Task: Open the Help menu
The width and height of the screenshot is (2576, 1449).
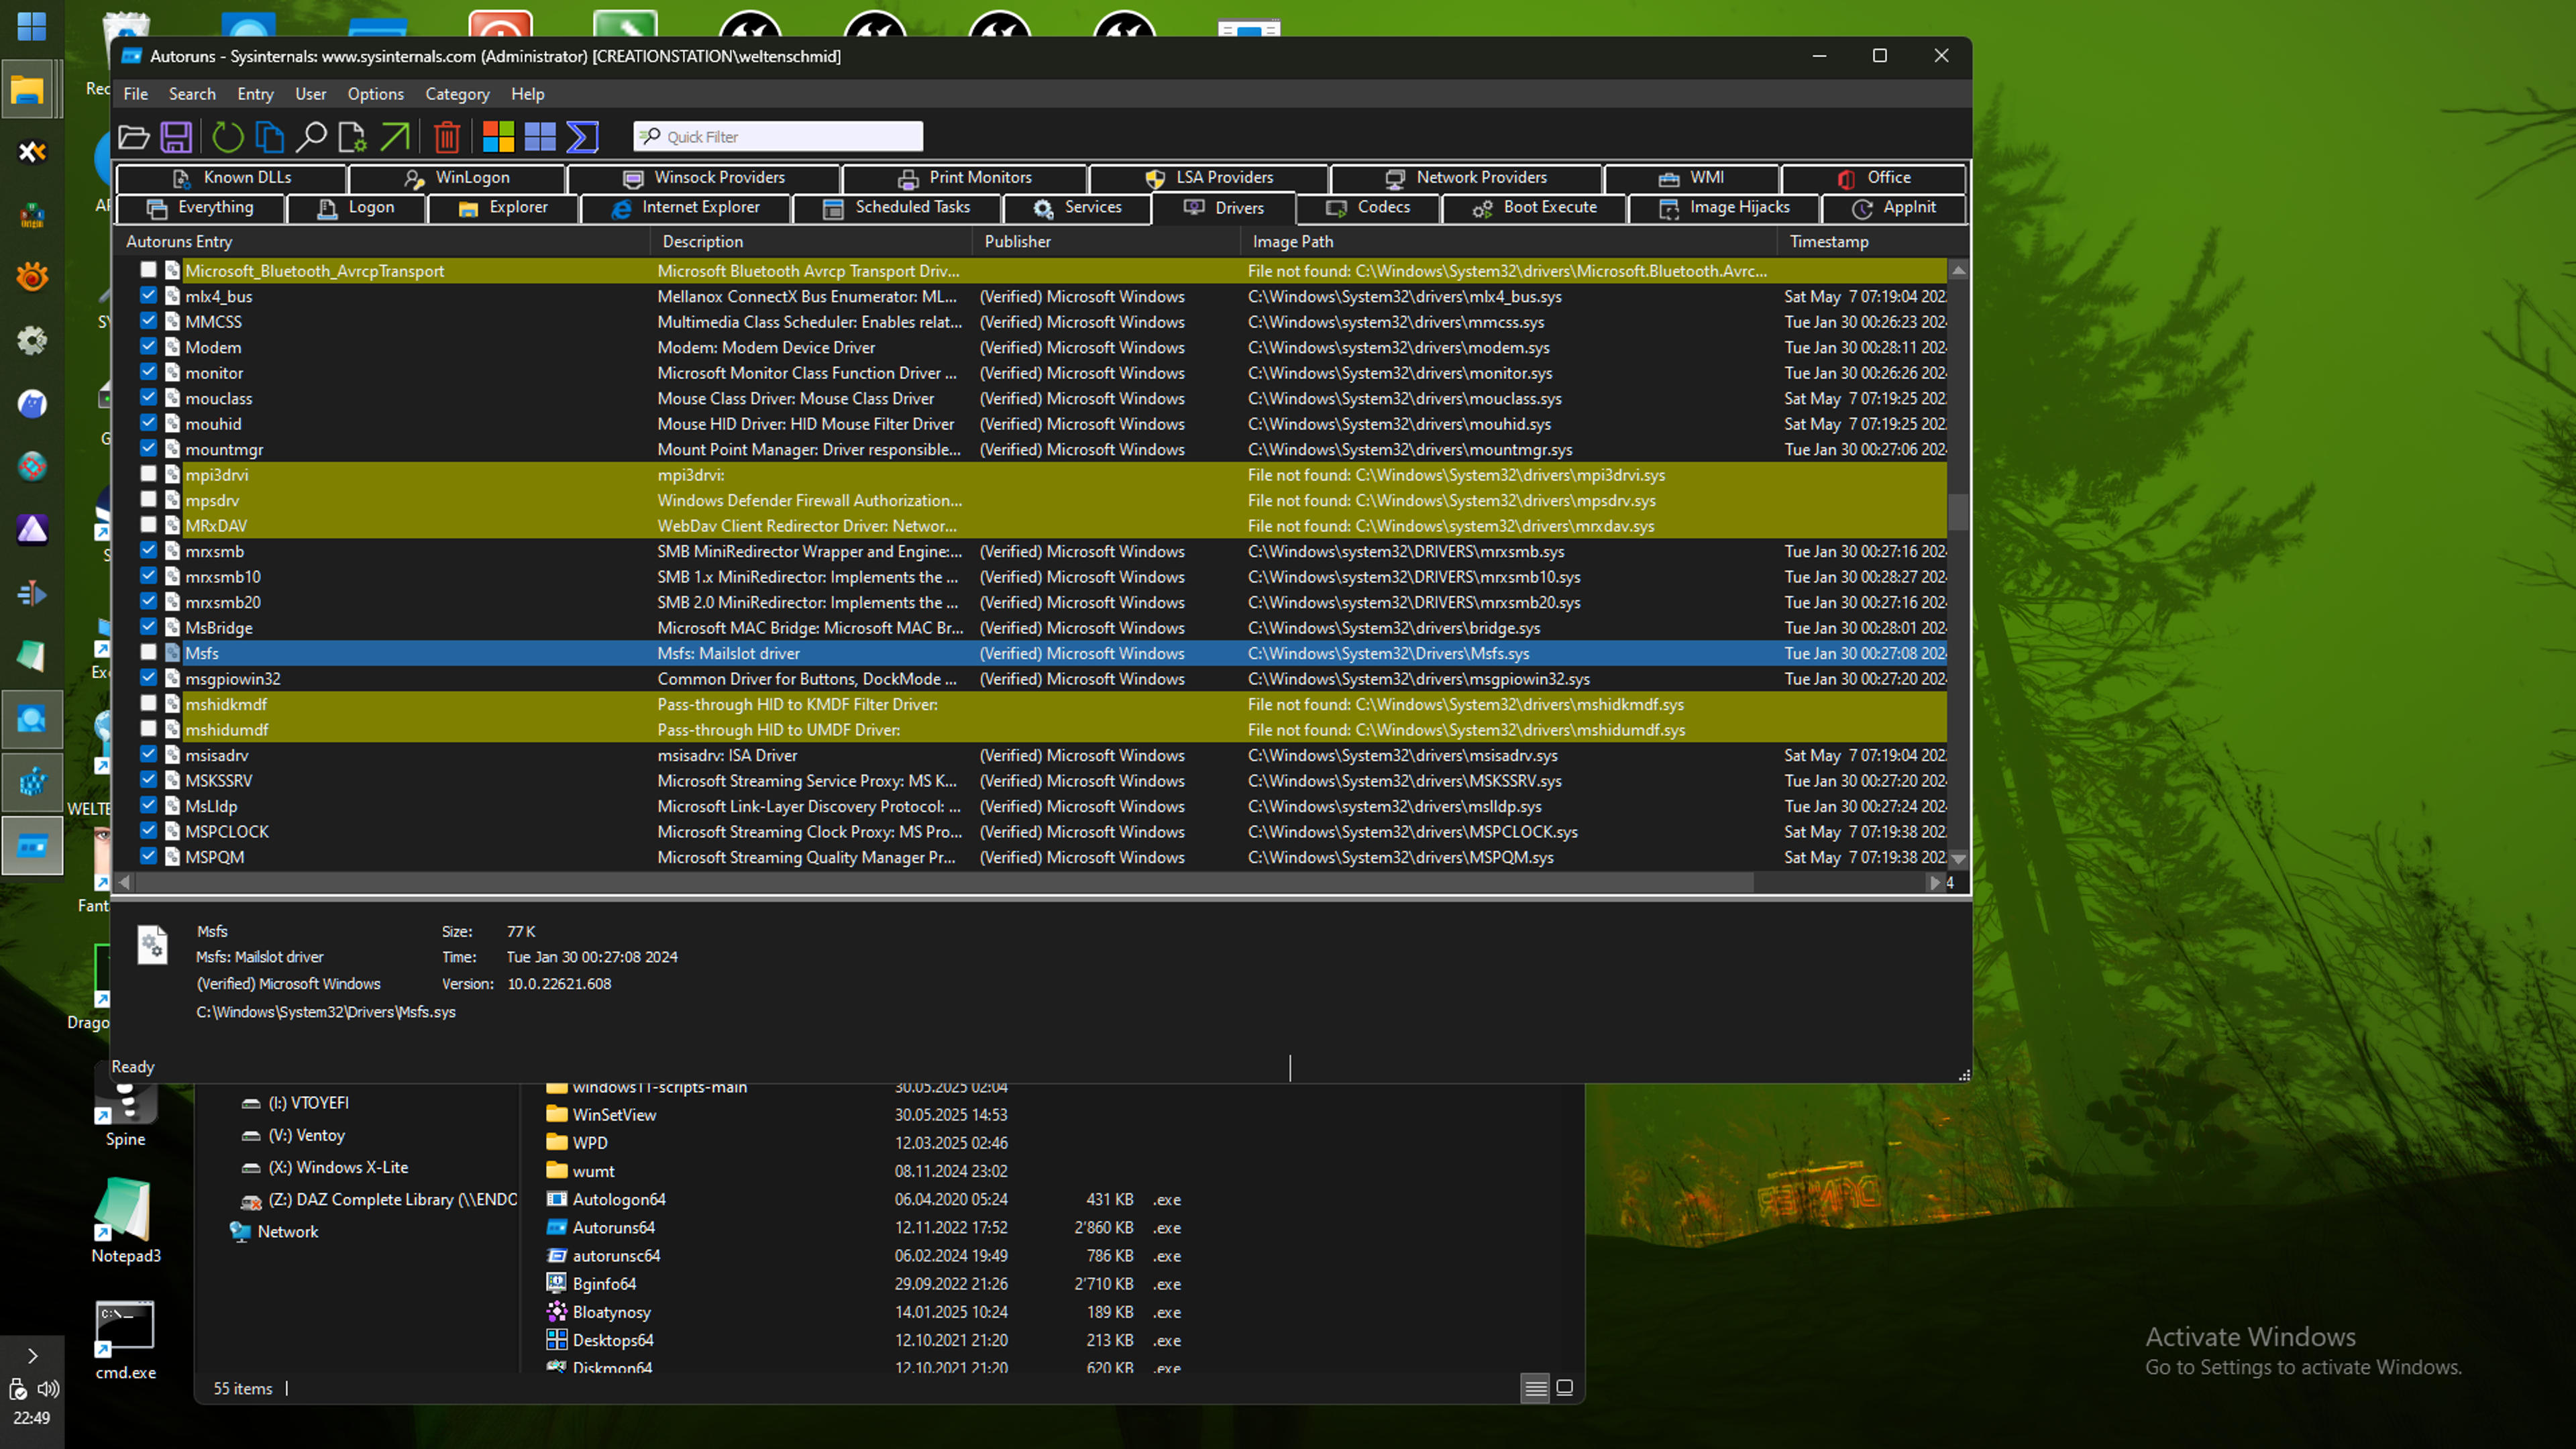Action: coord(527,94)
